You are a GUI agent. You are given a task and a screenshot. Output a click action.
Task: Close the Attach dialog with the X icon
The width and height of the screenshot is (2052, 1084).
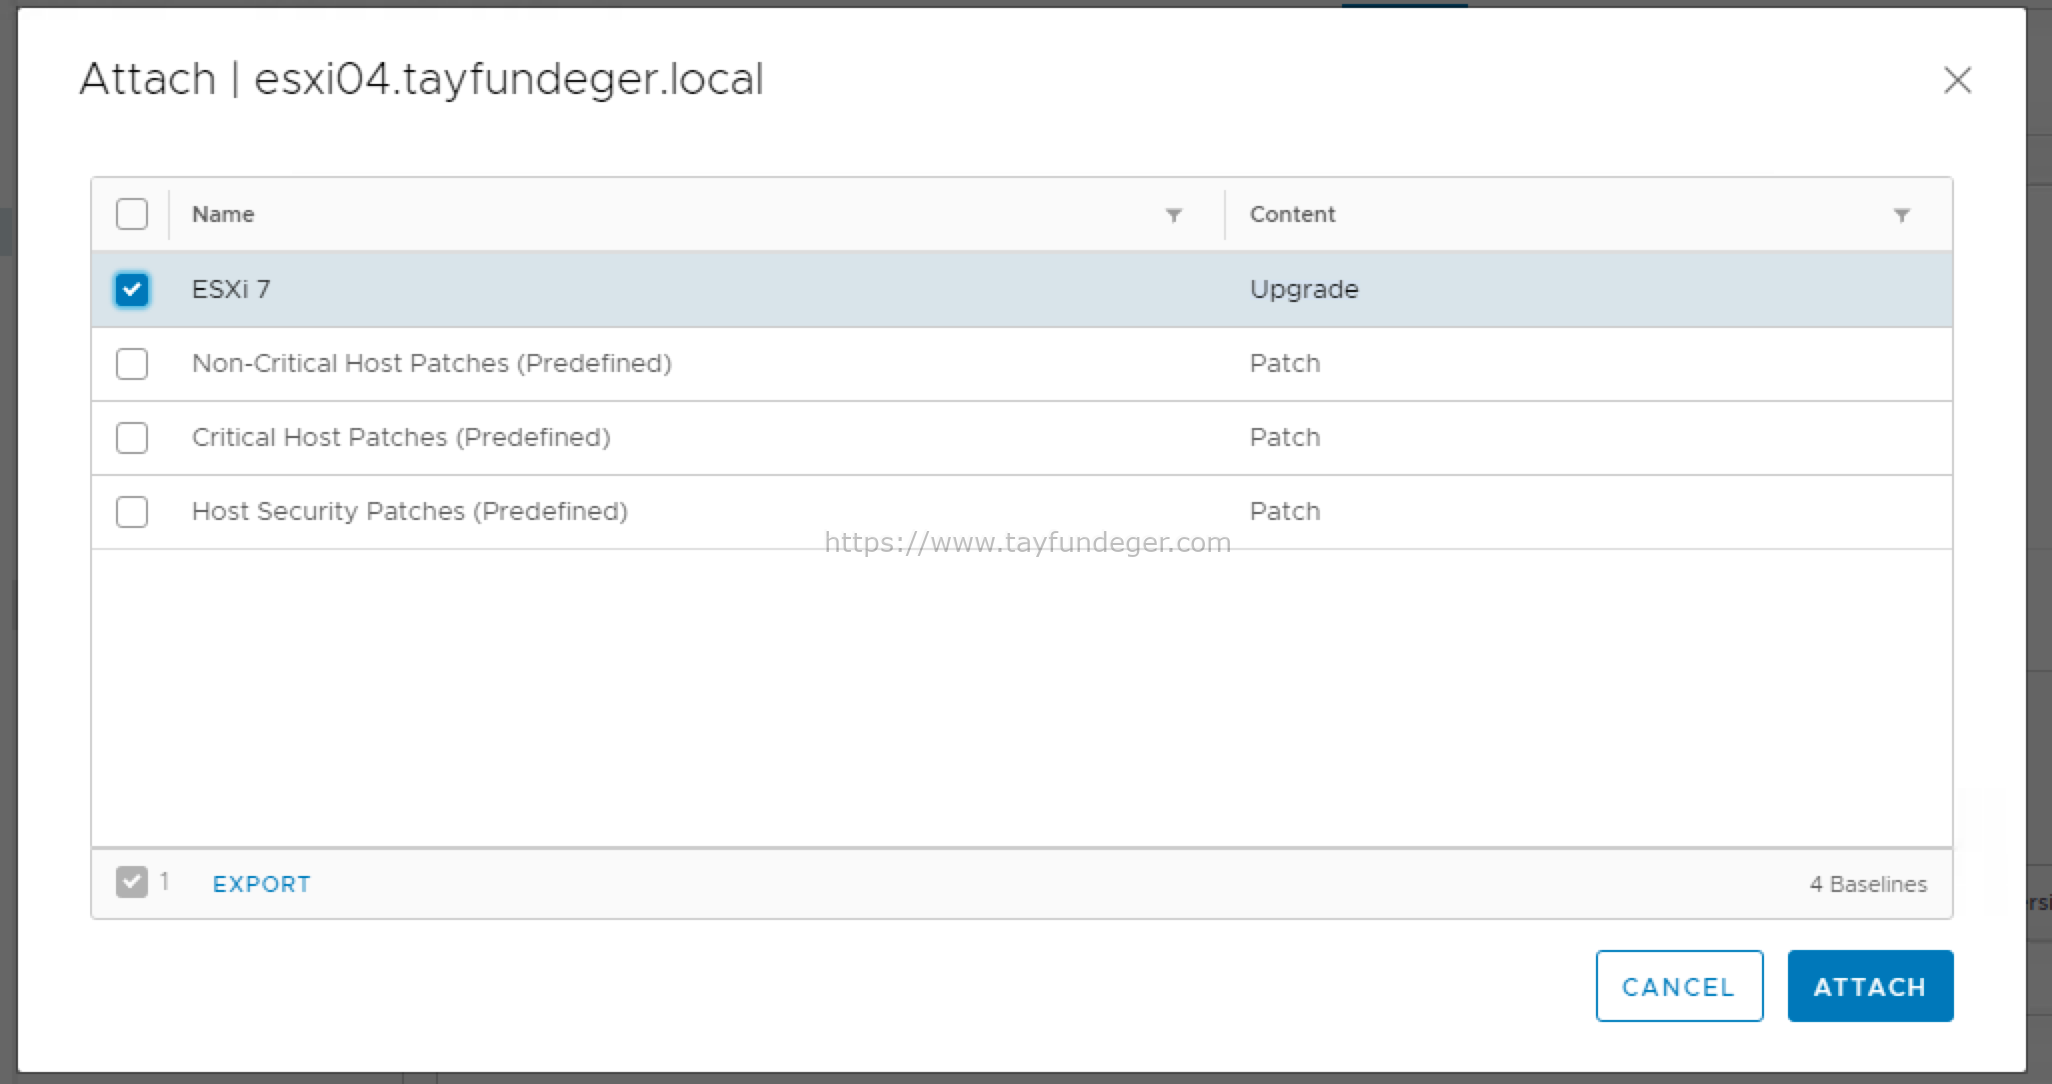(x=1957, y=80)
